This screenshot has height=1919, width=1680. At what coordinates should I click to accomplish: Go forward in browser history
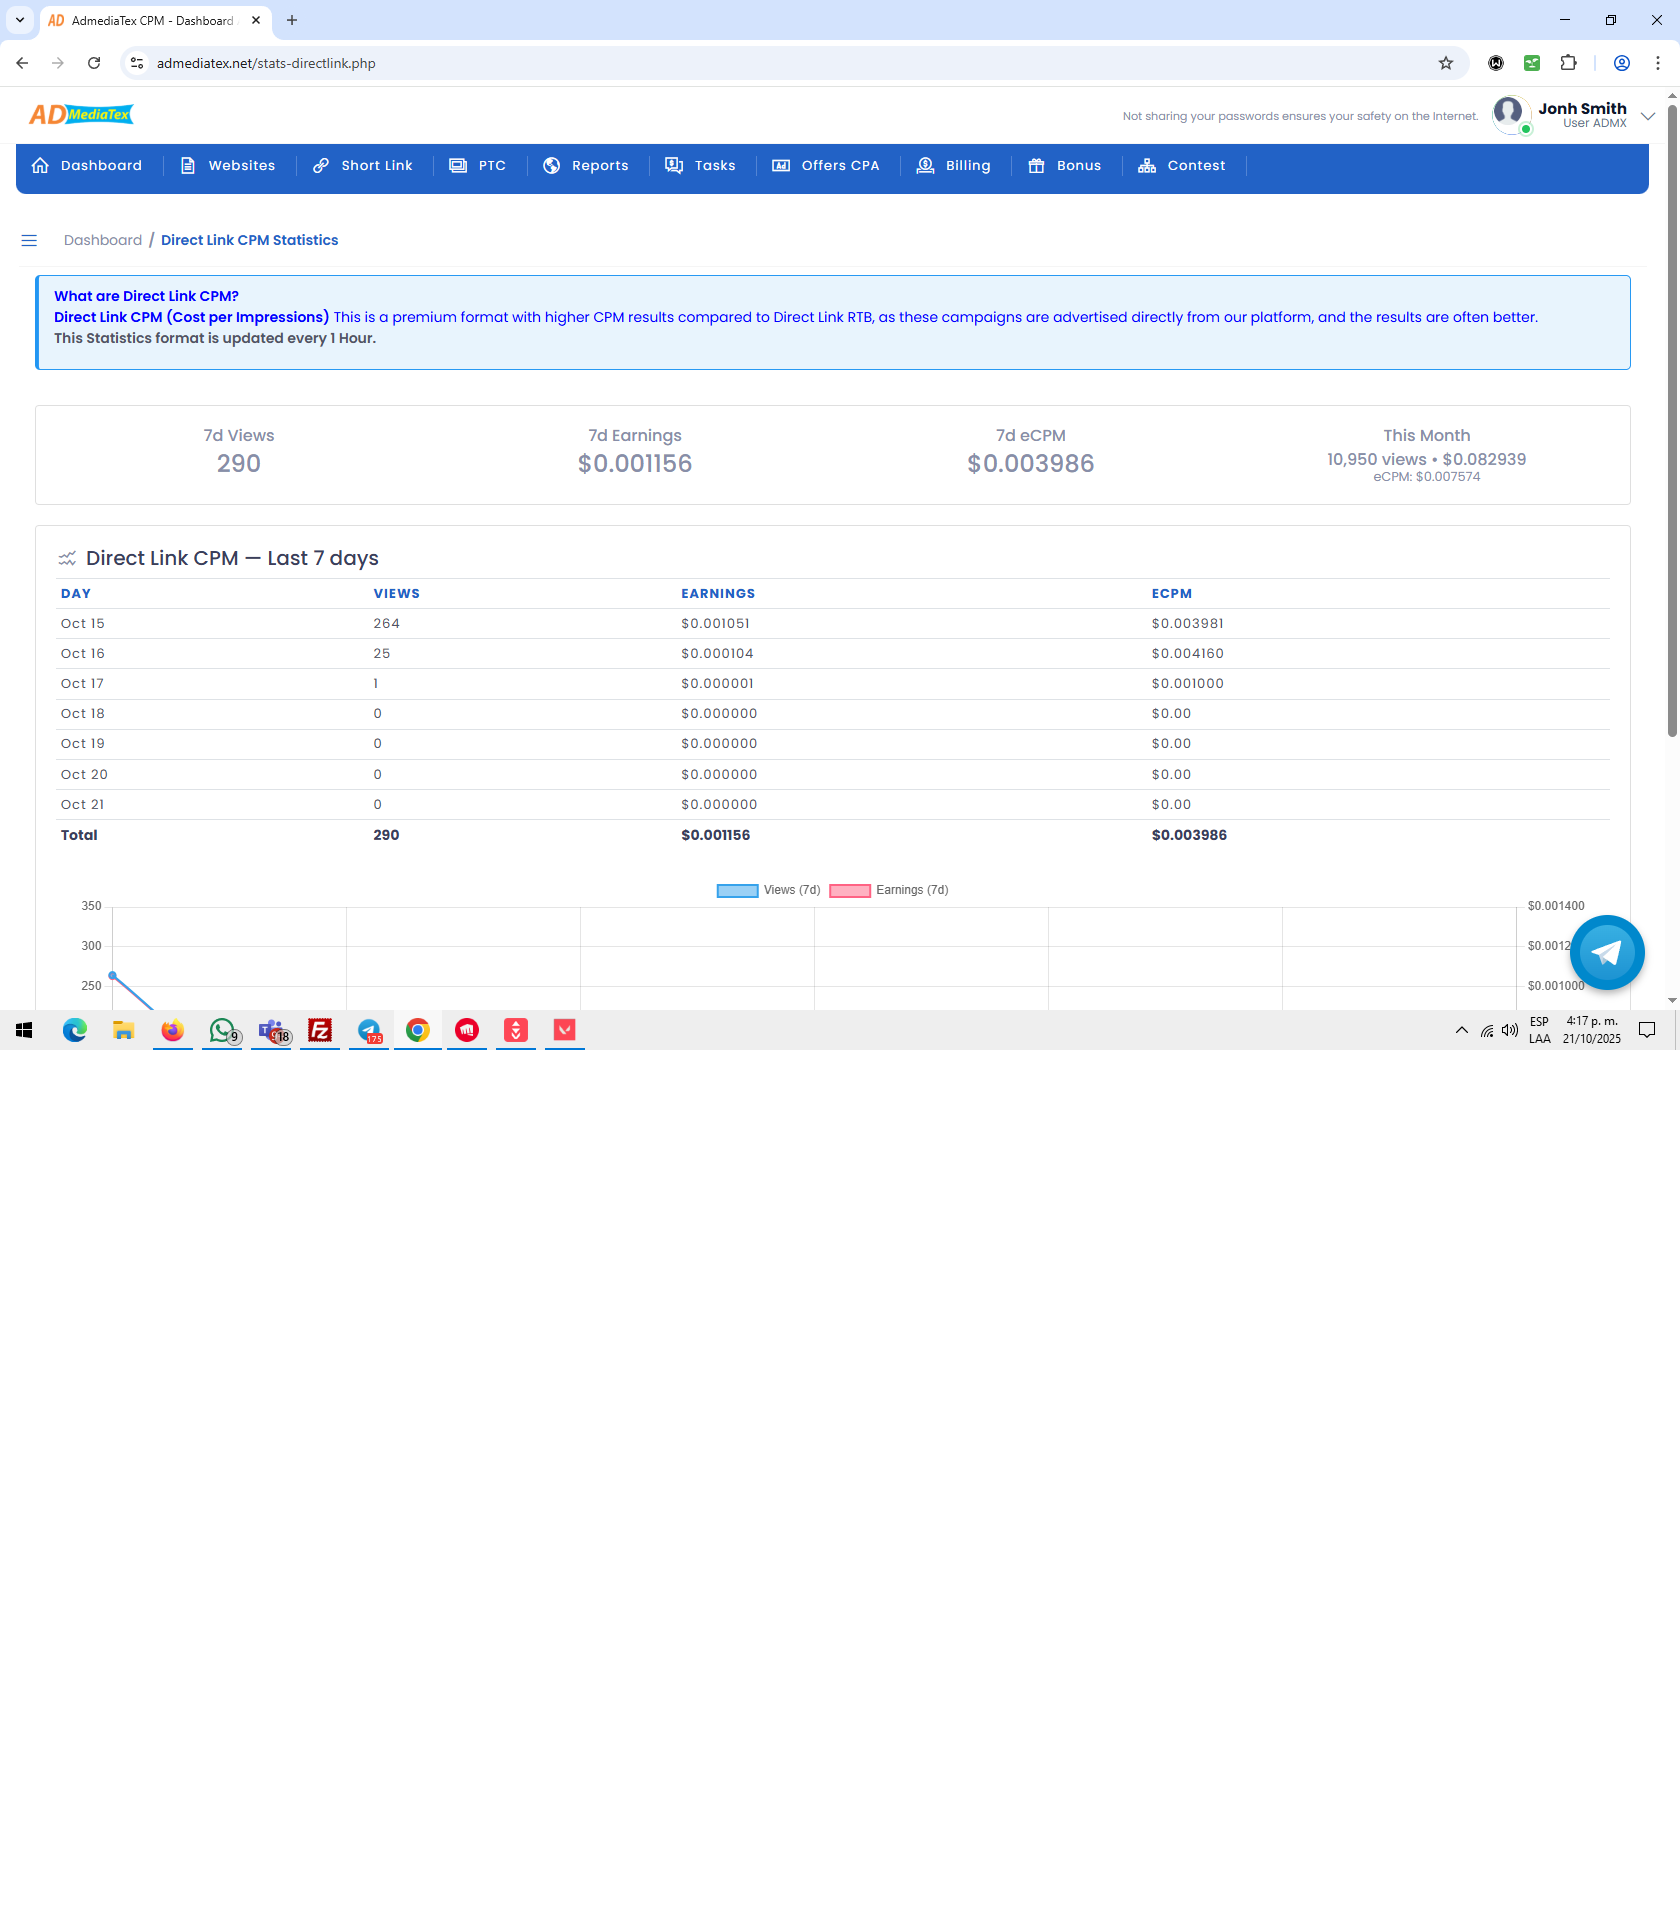pyautogui.click(x=58, y=63)
